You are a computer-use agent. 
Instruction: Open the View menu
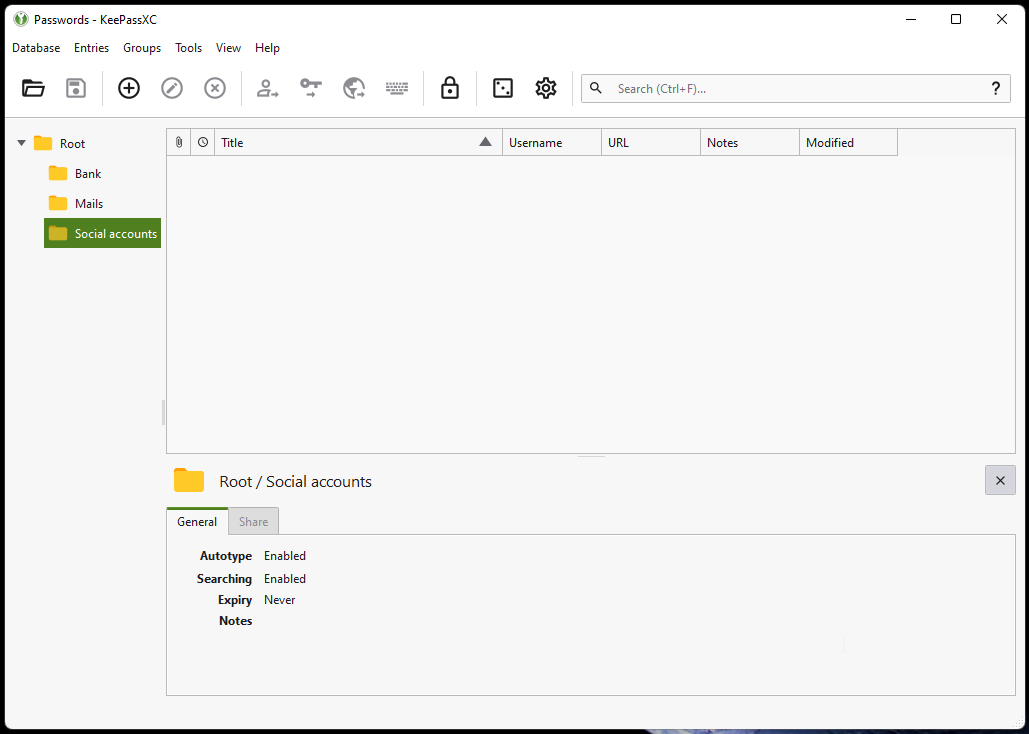pos(228,48)
